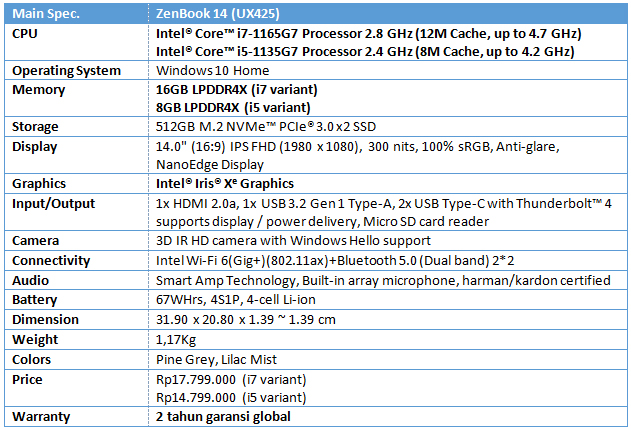Select the 'Input/Output' row label

[x=54, y=204]
